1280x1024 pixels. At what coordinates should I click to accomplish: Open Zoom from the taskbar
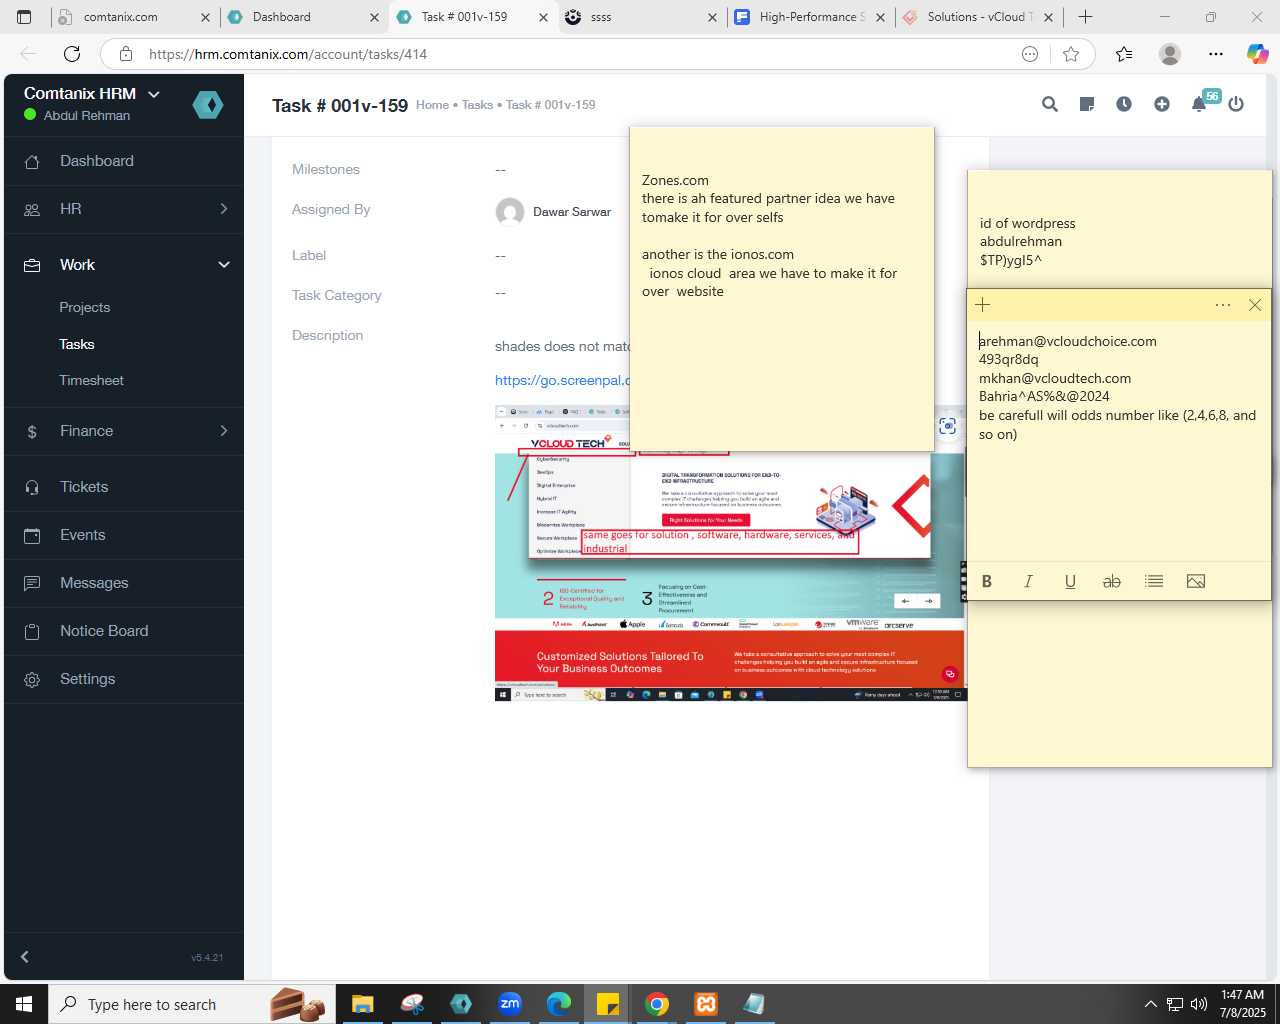(510, 1004)
